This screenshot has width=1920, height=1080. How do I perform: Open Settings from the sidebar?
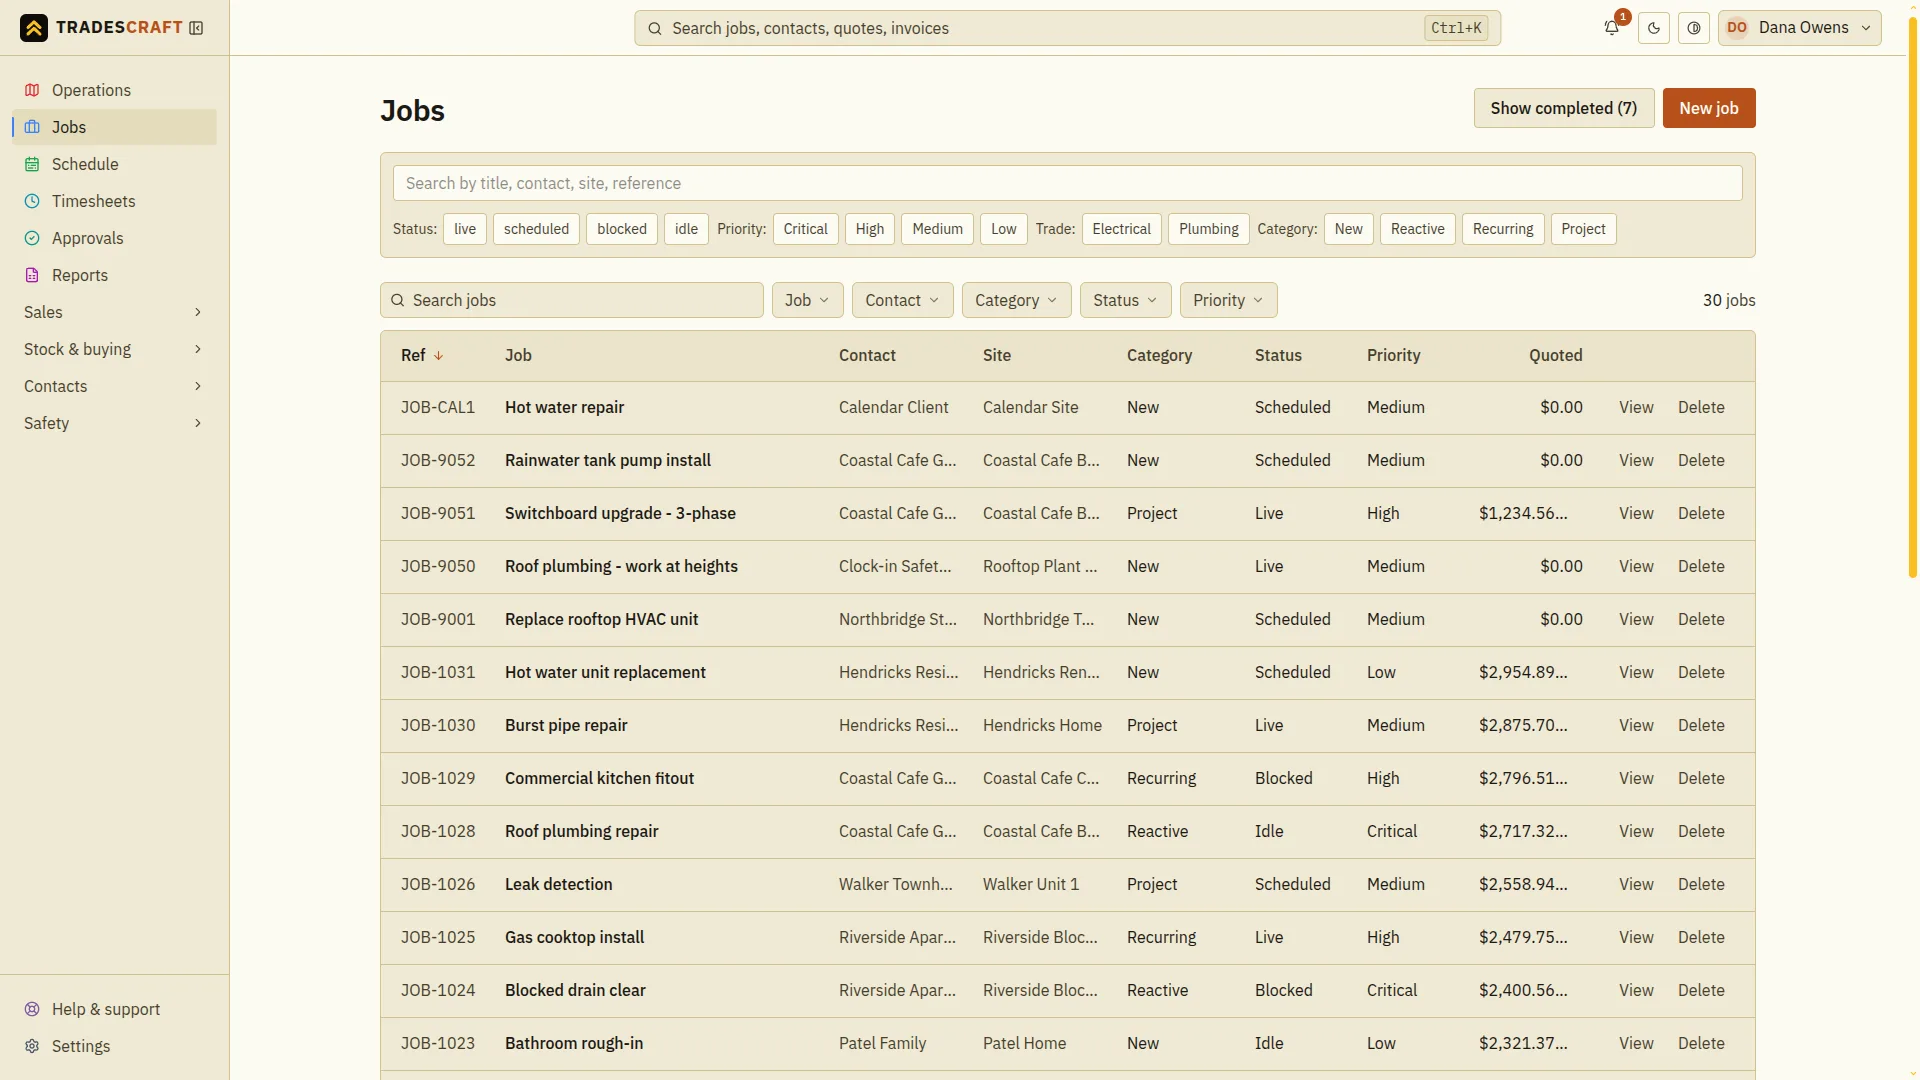(x=114, y=1046)
